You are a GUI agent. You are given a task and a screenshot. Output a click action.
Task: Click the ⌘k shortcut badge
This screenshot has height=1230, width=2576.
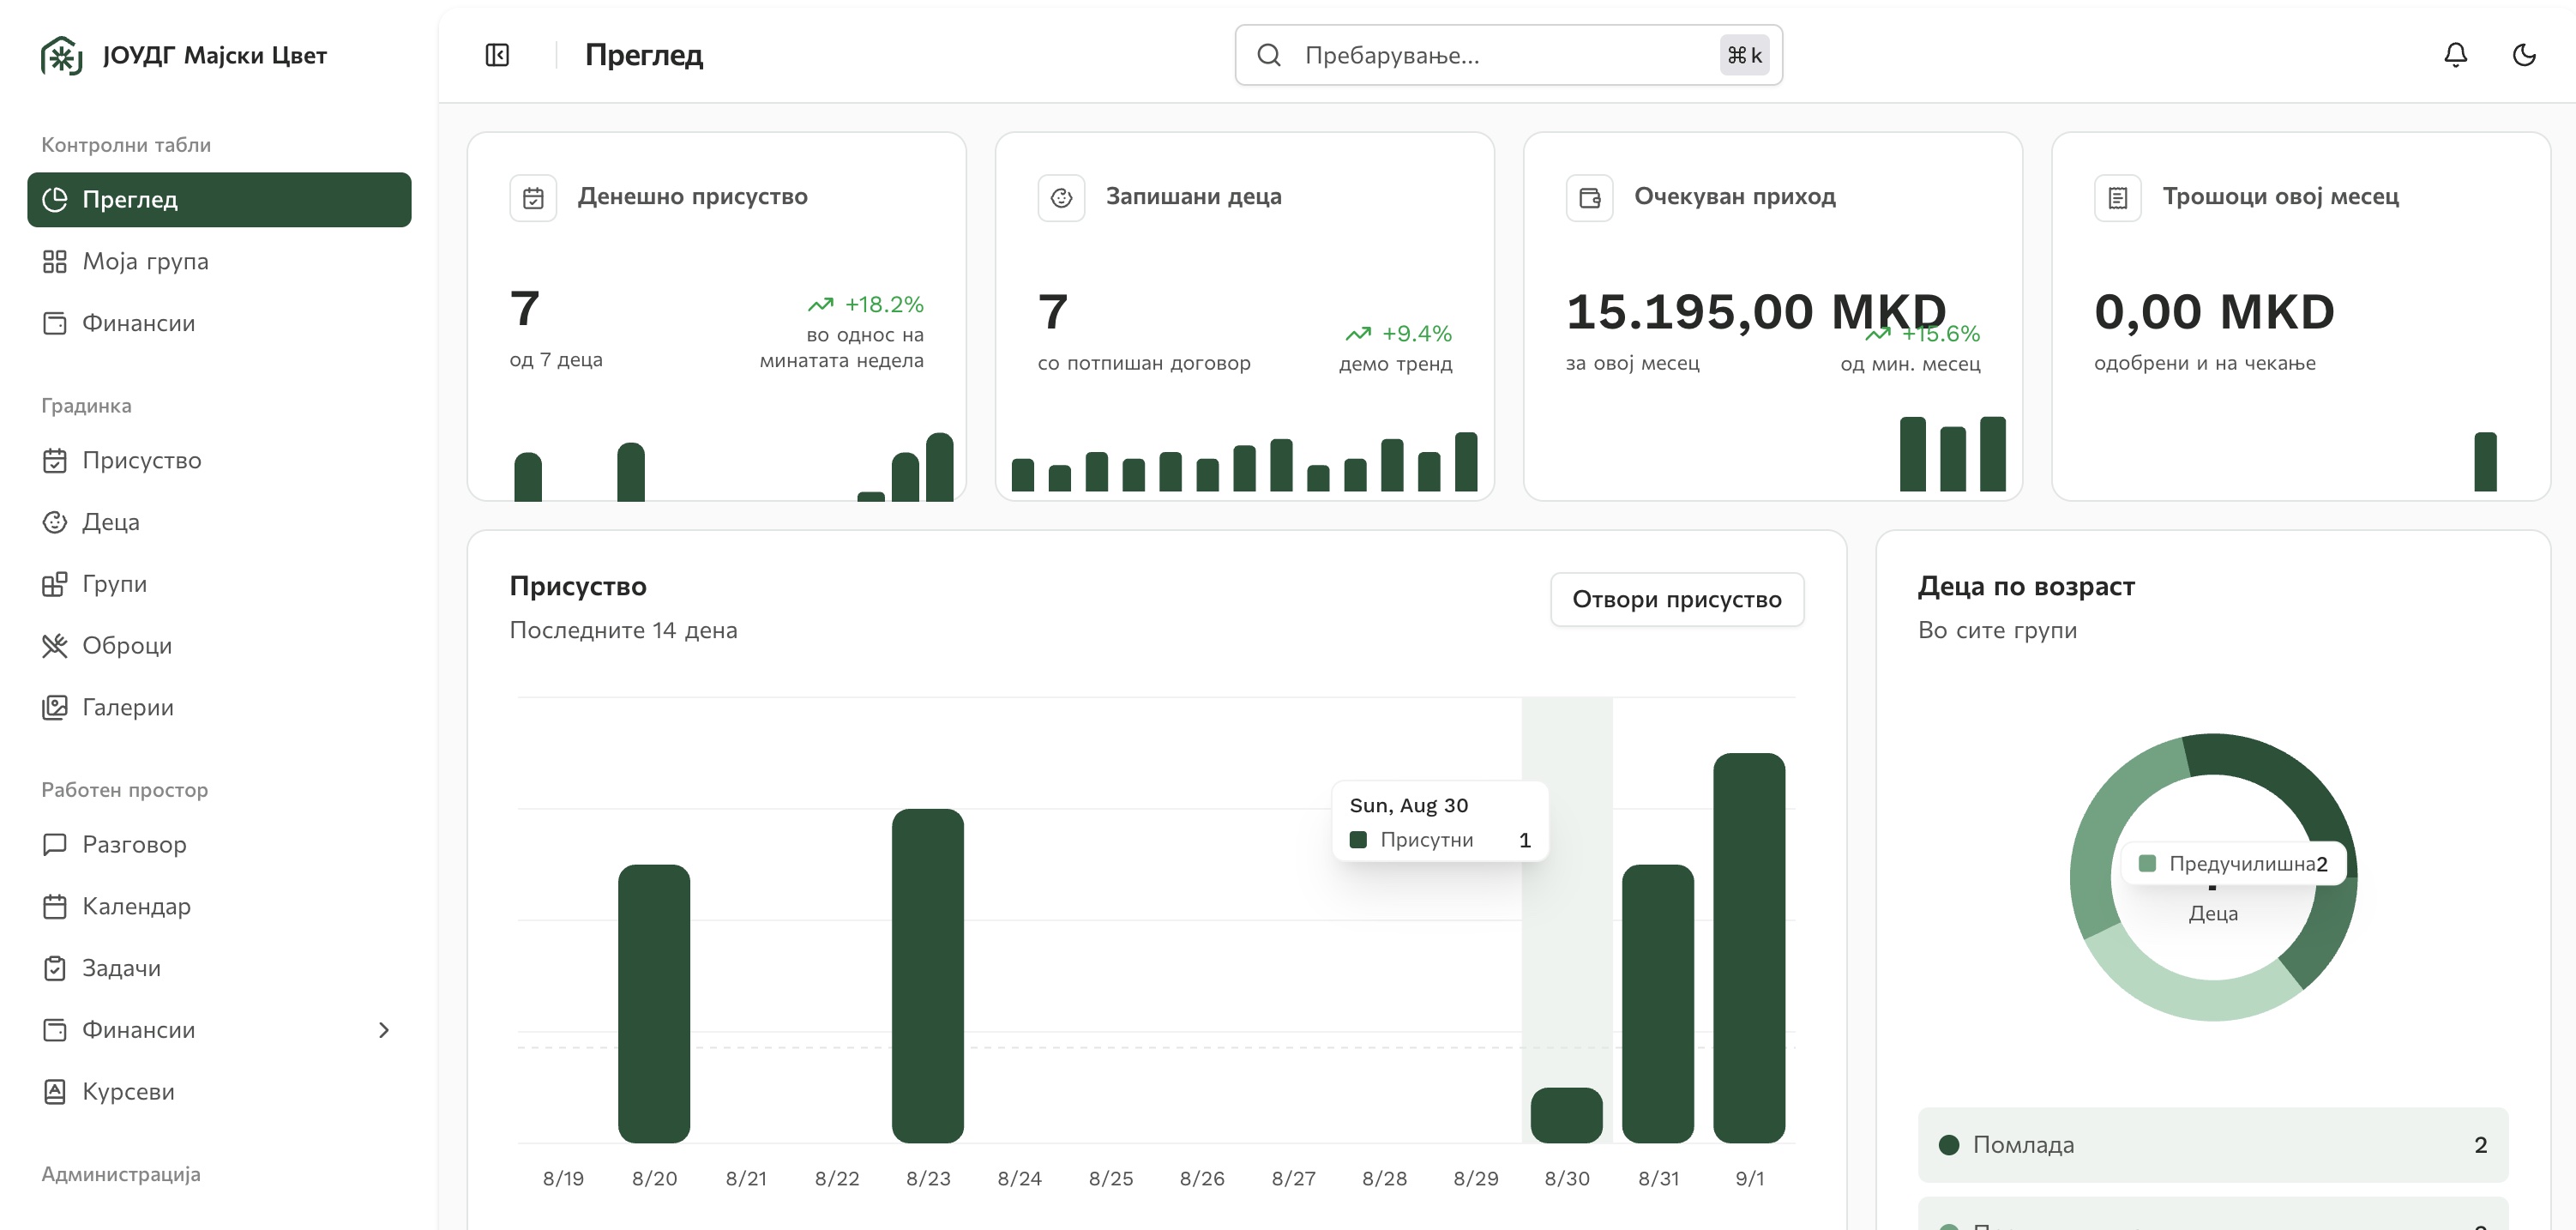point(1744,55)
